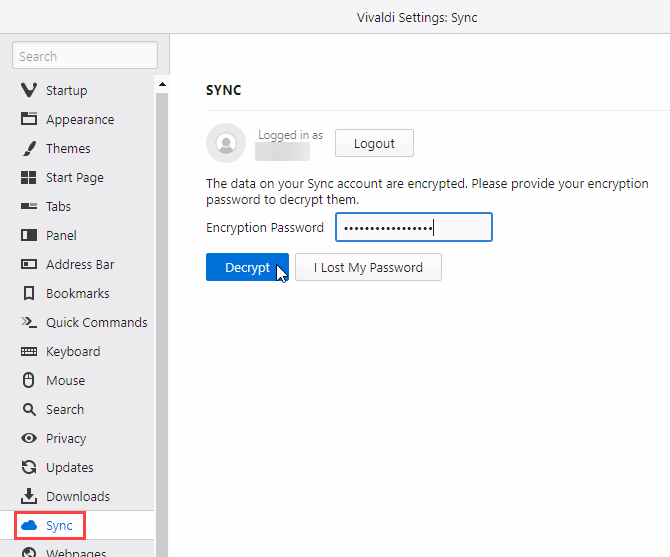This screenshot has height=557, width=670.
Task: Click the Startup V icon
Action: (29, 90)
